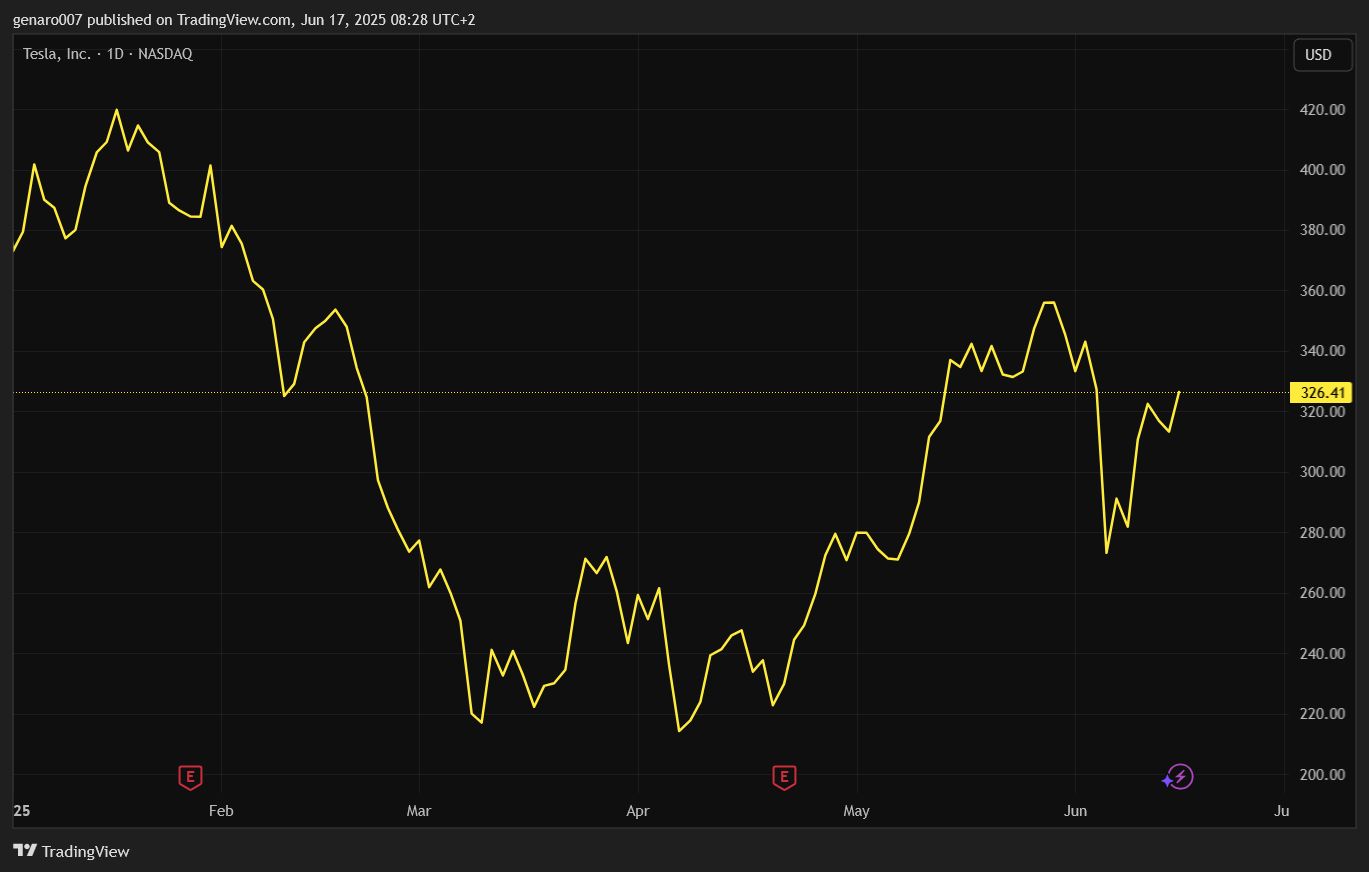This screenshot has width=1369, height=872.
Task: Click the 340.00 price axis label
Action: [1322, 351]
